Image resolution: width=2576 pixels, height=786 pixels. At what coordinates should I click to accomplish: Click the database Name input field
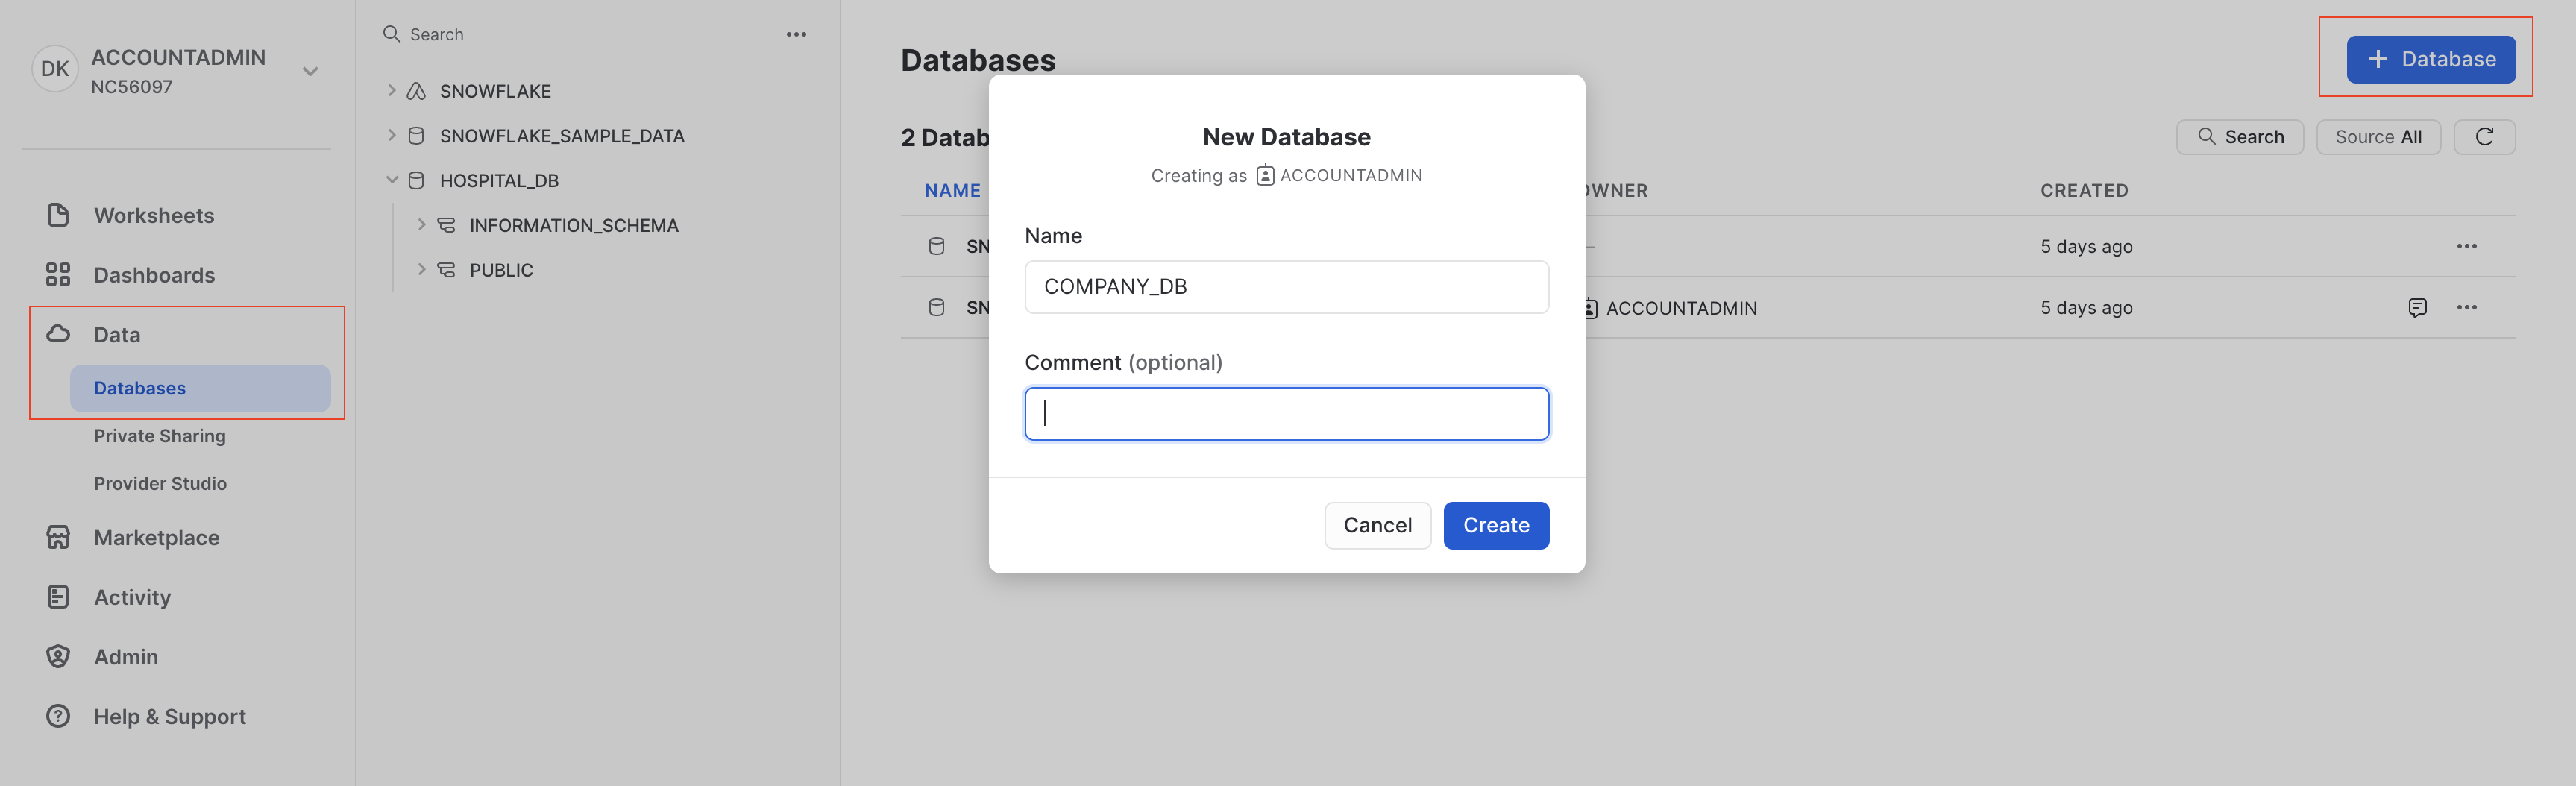[1286, 287]
